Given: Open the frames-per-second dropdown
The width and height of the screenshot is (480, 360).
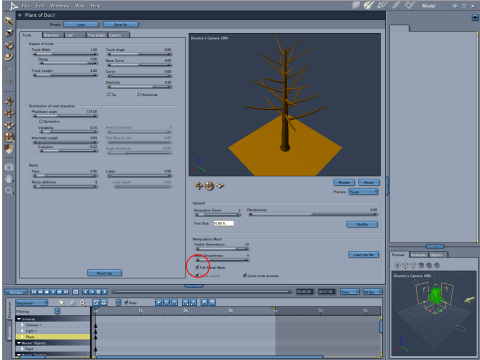Looking at the screenshot, I should pyautogui.click(x=372, y=292).
